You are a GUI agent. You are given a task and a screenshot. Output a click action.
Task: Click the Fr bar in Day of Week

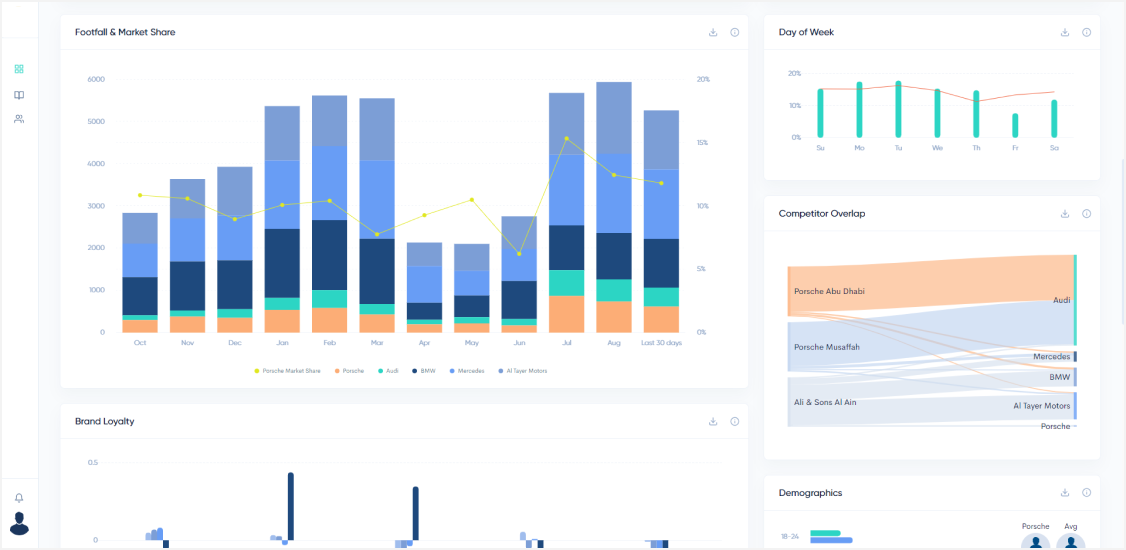(1015, 126)
